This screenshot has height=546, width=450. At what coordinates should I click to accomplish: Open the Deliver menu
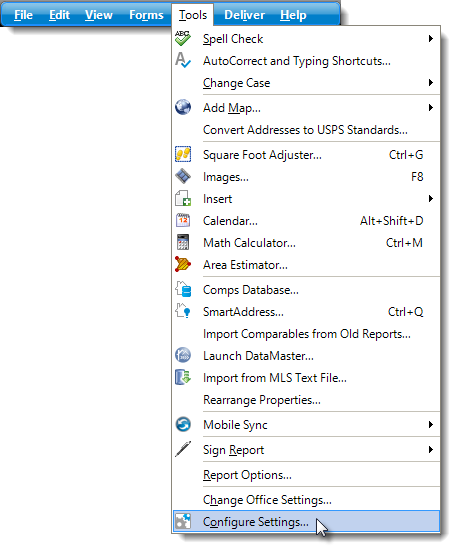click(245, 15)
